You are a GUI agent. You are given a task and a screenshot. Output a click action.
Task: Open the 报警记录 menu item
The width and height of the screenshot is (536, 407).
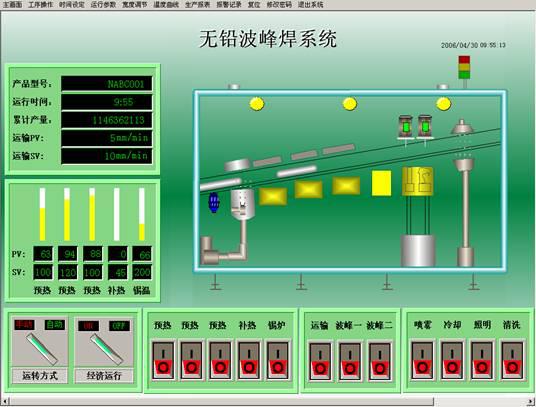(x=229, y=4)
